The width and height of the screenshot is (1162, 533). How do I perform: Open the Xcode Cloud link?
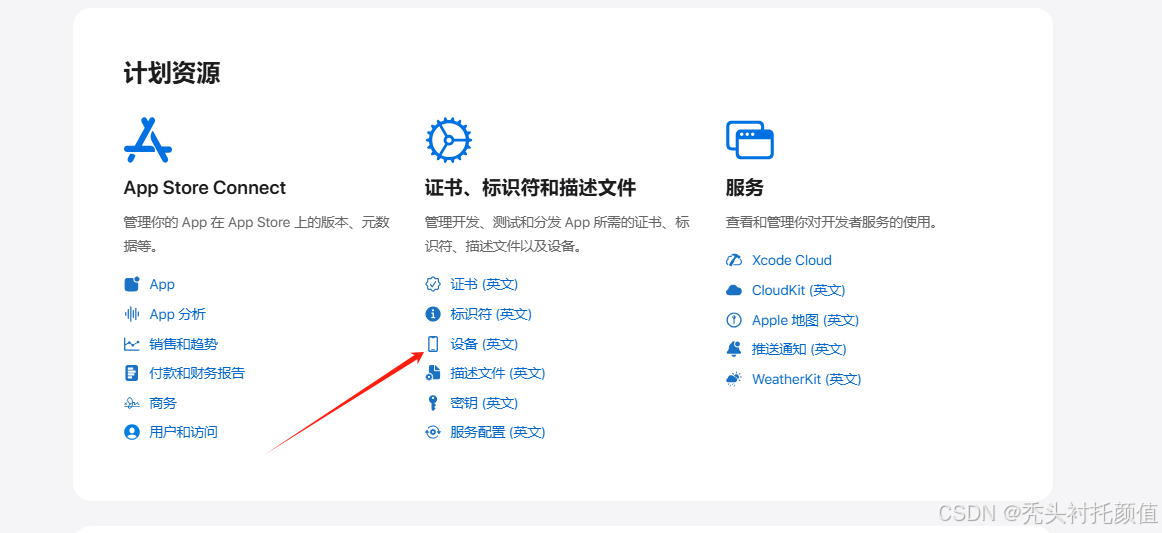(791, 260)
